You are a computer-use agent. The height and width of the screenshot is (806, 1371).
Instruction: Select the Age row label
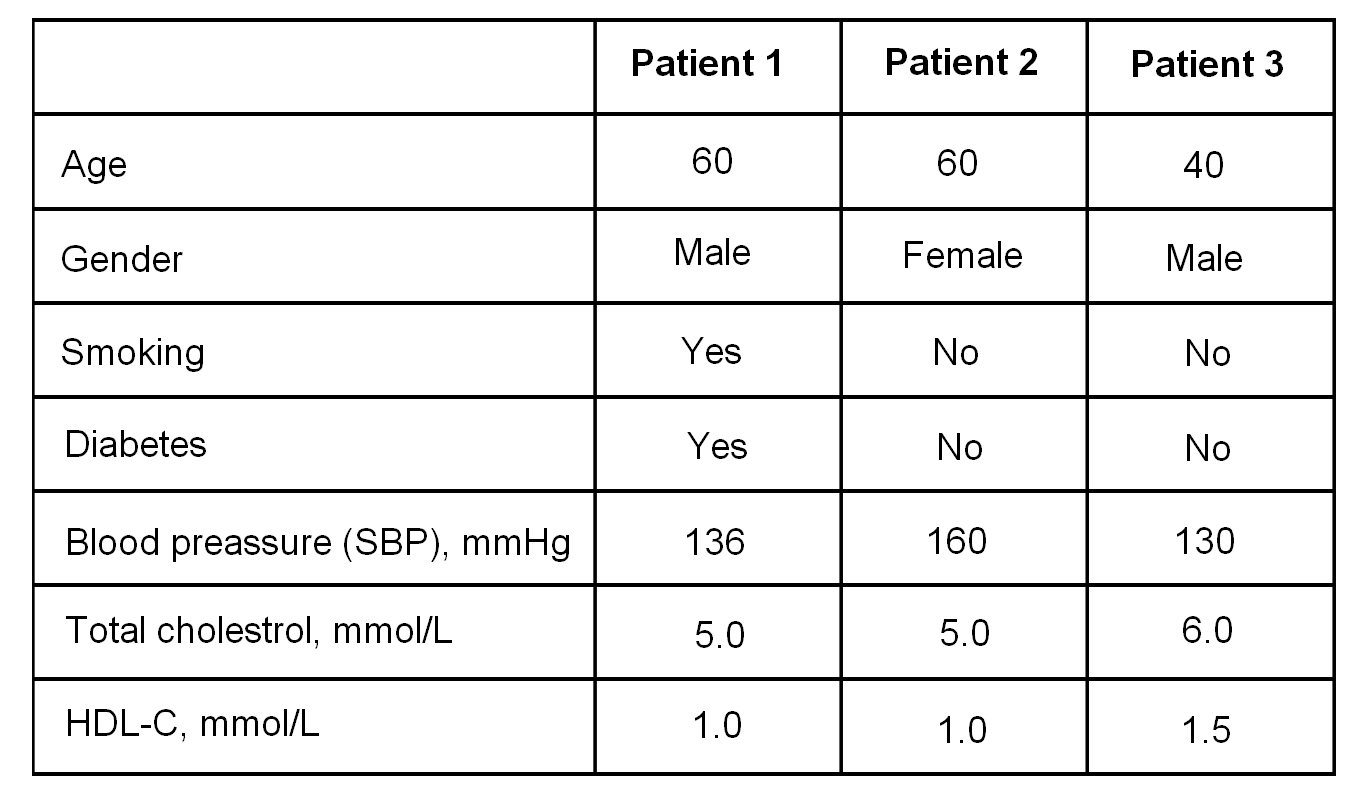(94, 164)
